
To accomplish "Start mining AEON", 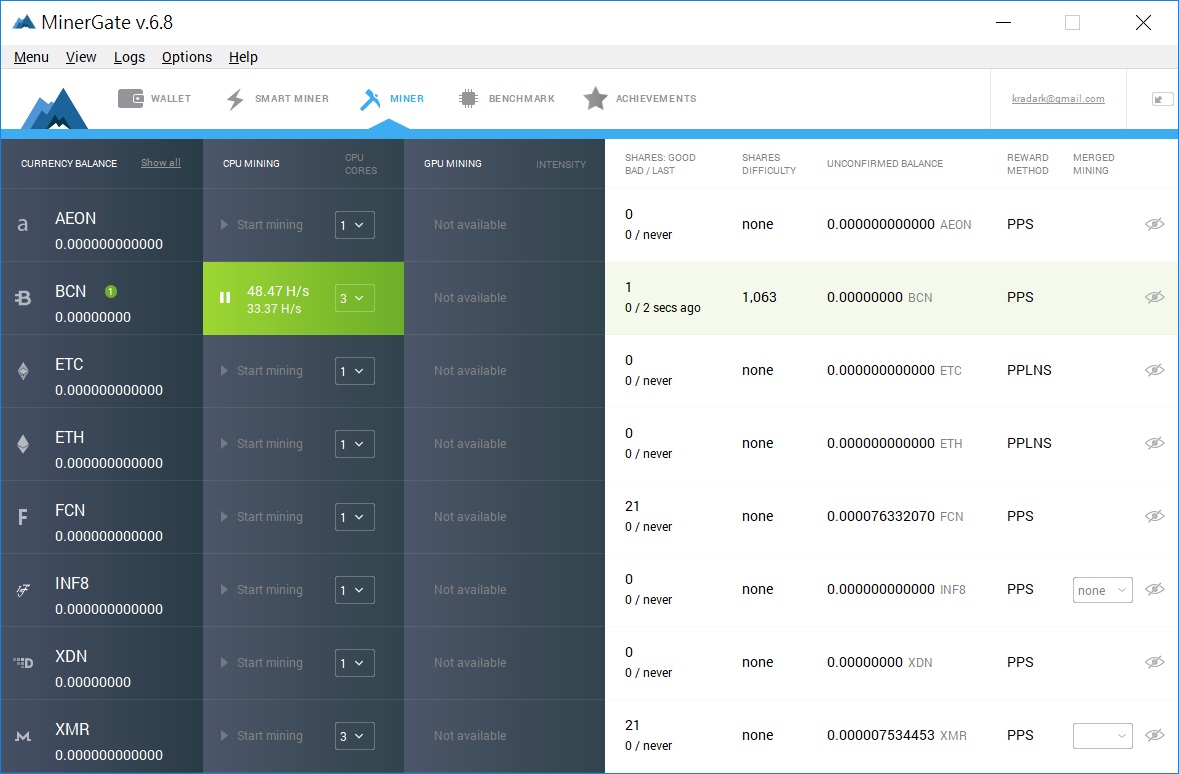I will (261, 225).
